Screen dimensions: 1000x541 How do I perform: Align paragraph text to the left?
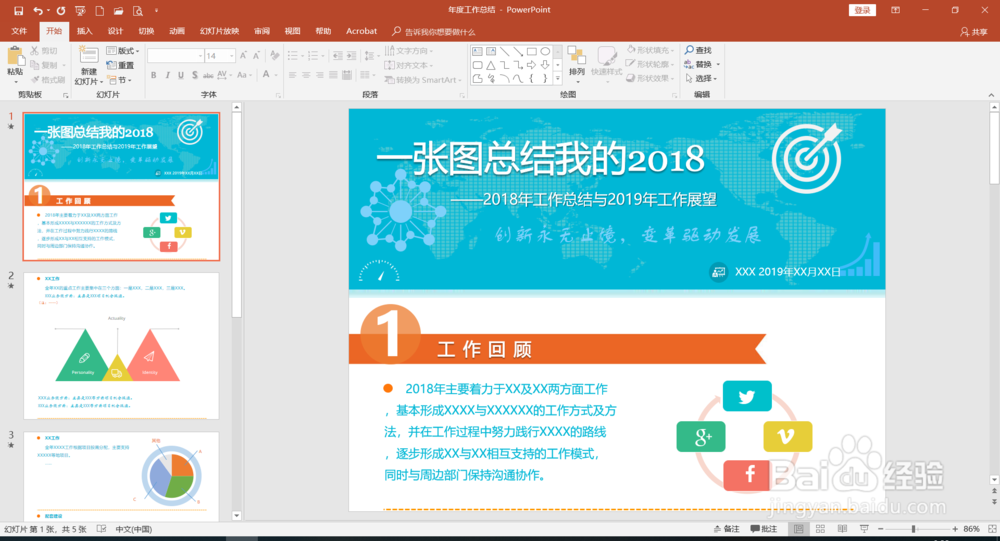[x=293, y=75]
